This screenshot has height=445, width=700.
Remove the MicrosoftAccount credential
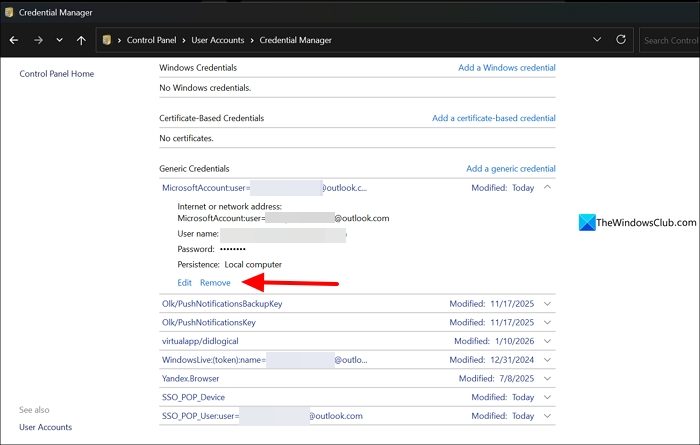coord(215,283)
